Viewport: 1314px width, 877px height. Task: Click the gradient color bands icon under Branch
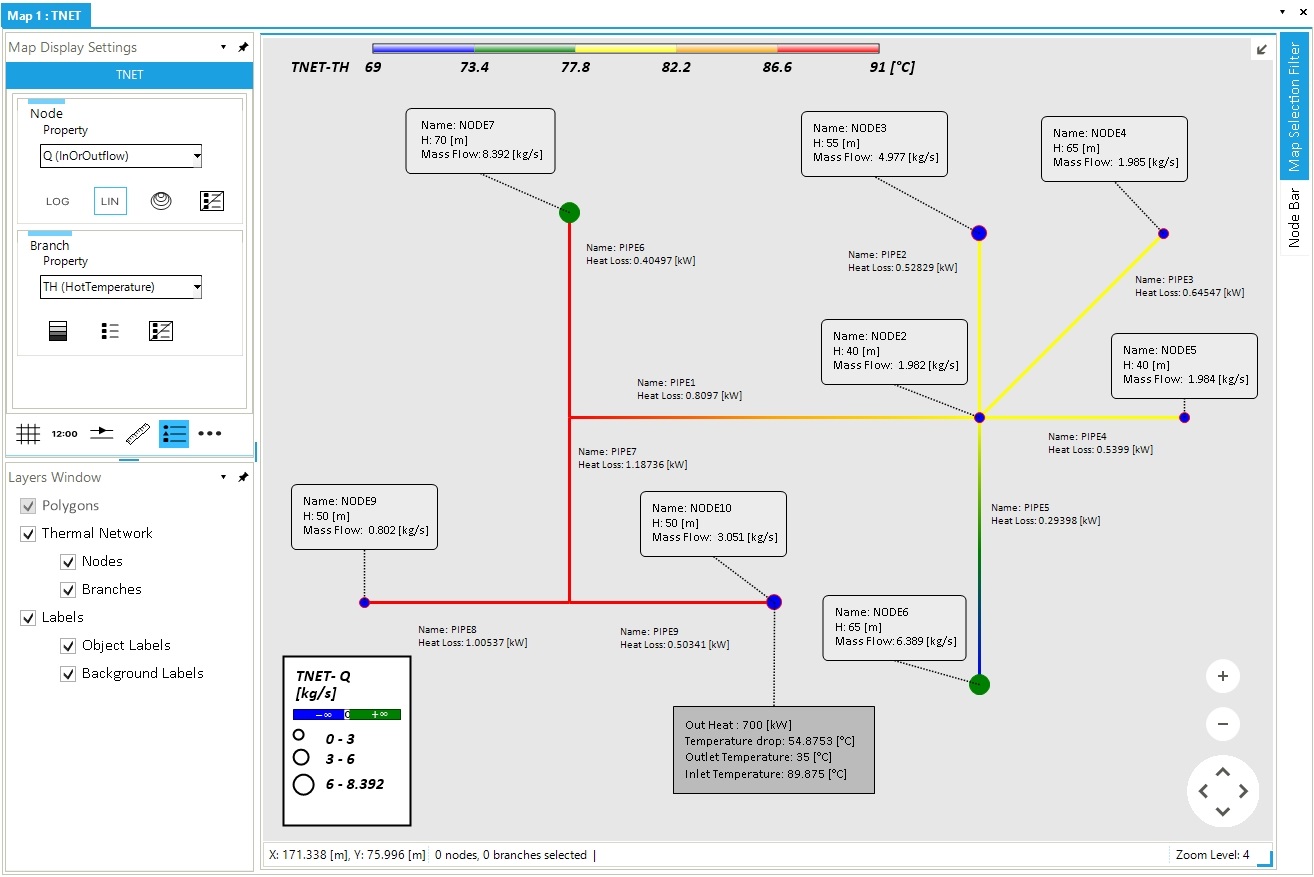[x=58, y=331]
